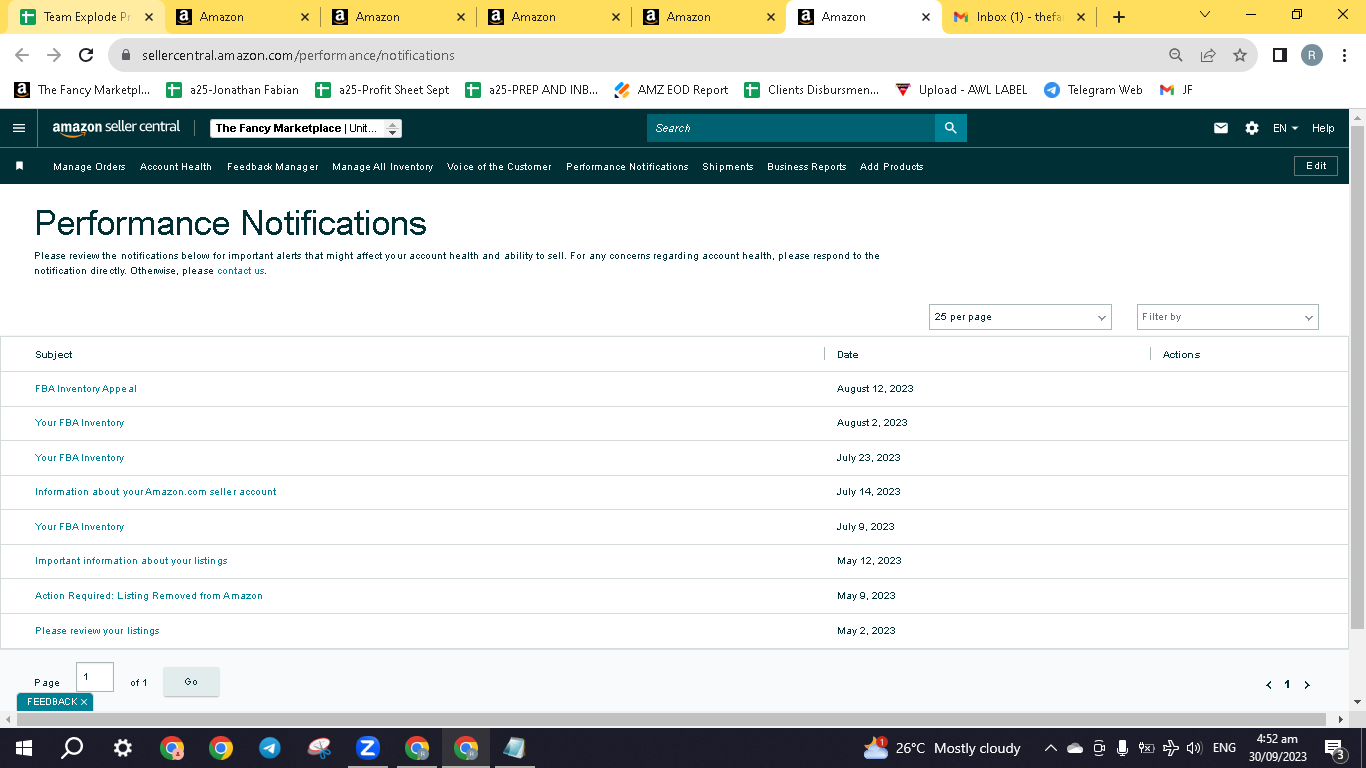Open the browser tab search chevron
Viewport: 1366px width, 768px height.
click(x=1204, y=15)
